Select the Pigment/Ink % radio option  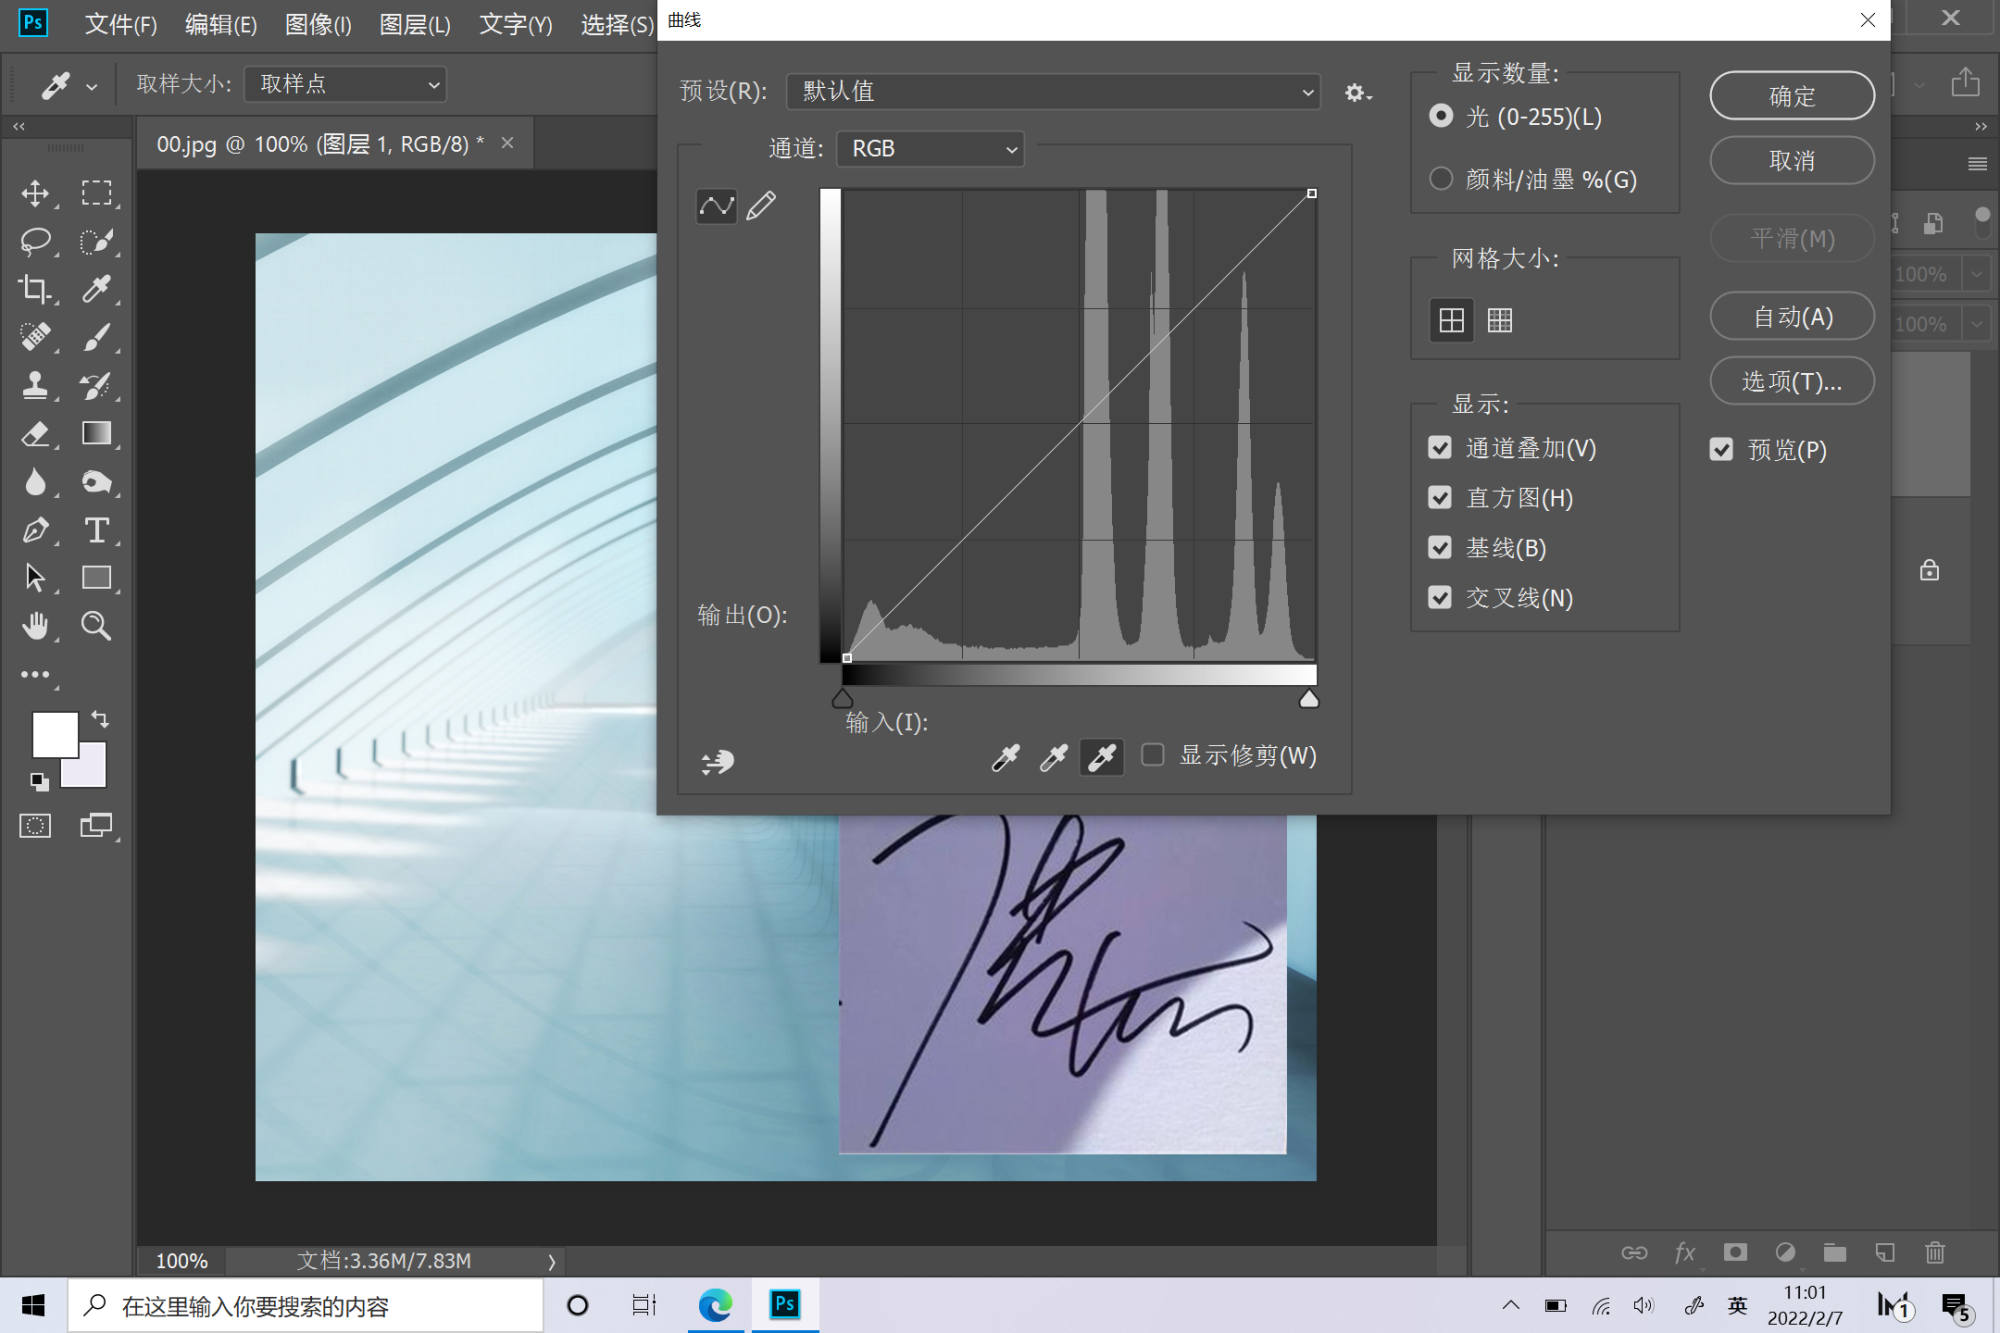1441,179
